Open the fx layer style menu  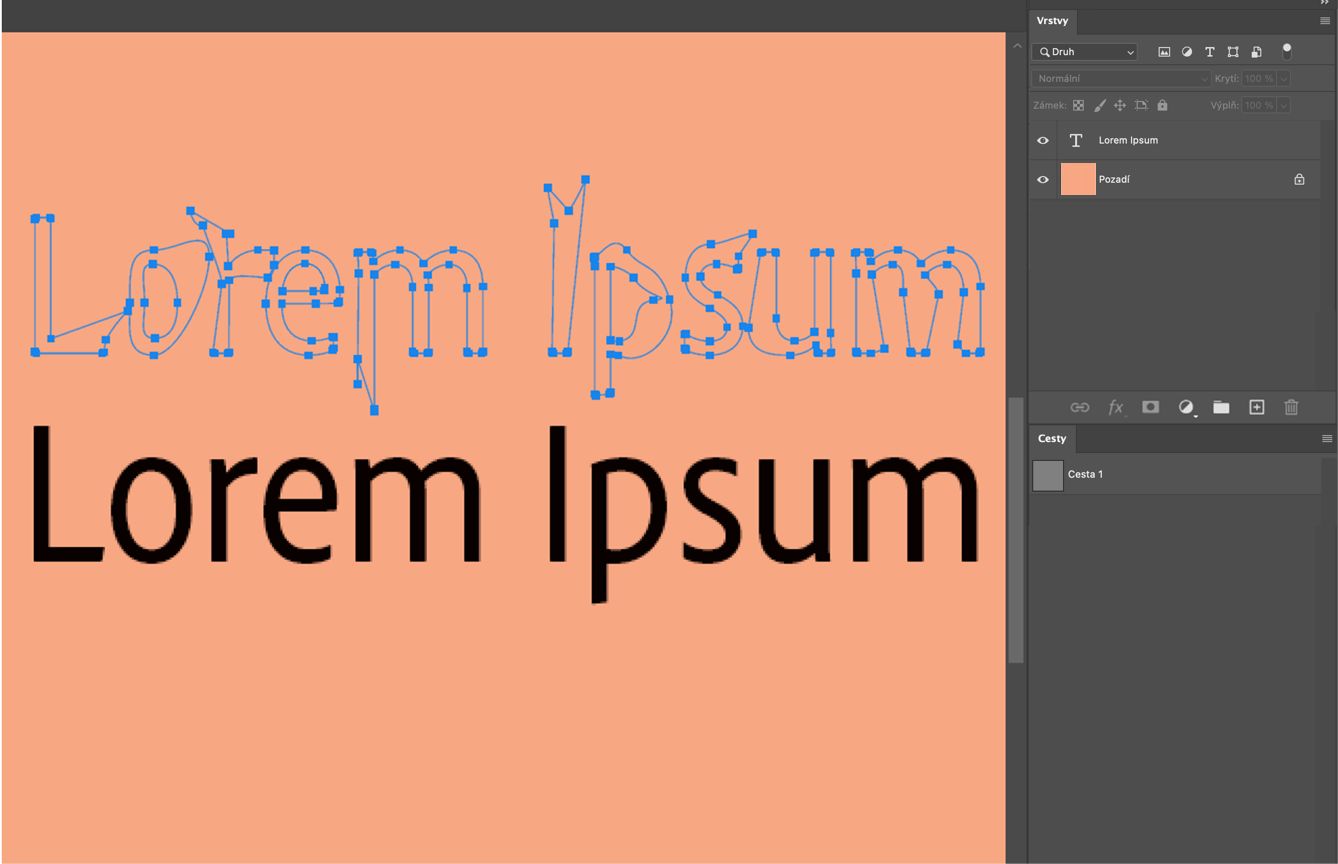coord(1116,407)
